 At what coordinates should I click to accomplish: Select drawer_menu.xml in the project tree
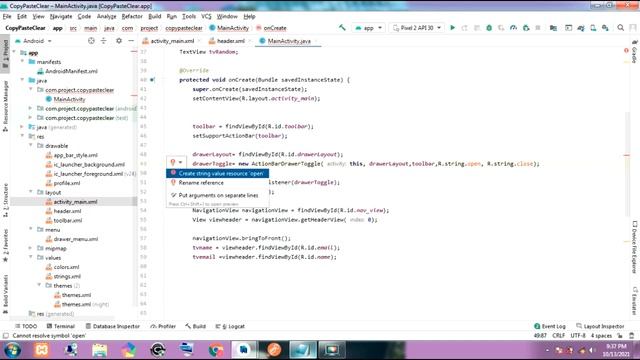[76, 239]
